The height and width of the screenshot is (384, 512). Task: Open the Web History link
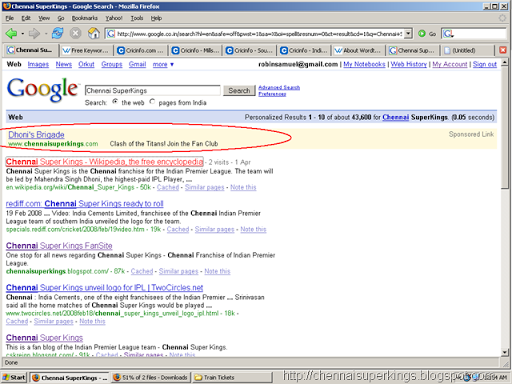409,64
